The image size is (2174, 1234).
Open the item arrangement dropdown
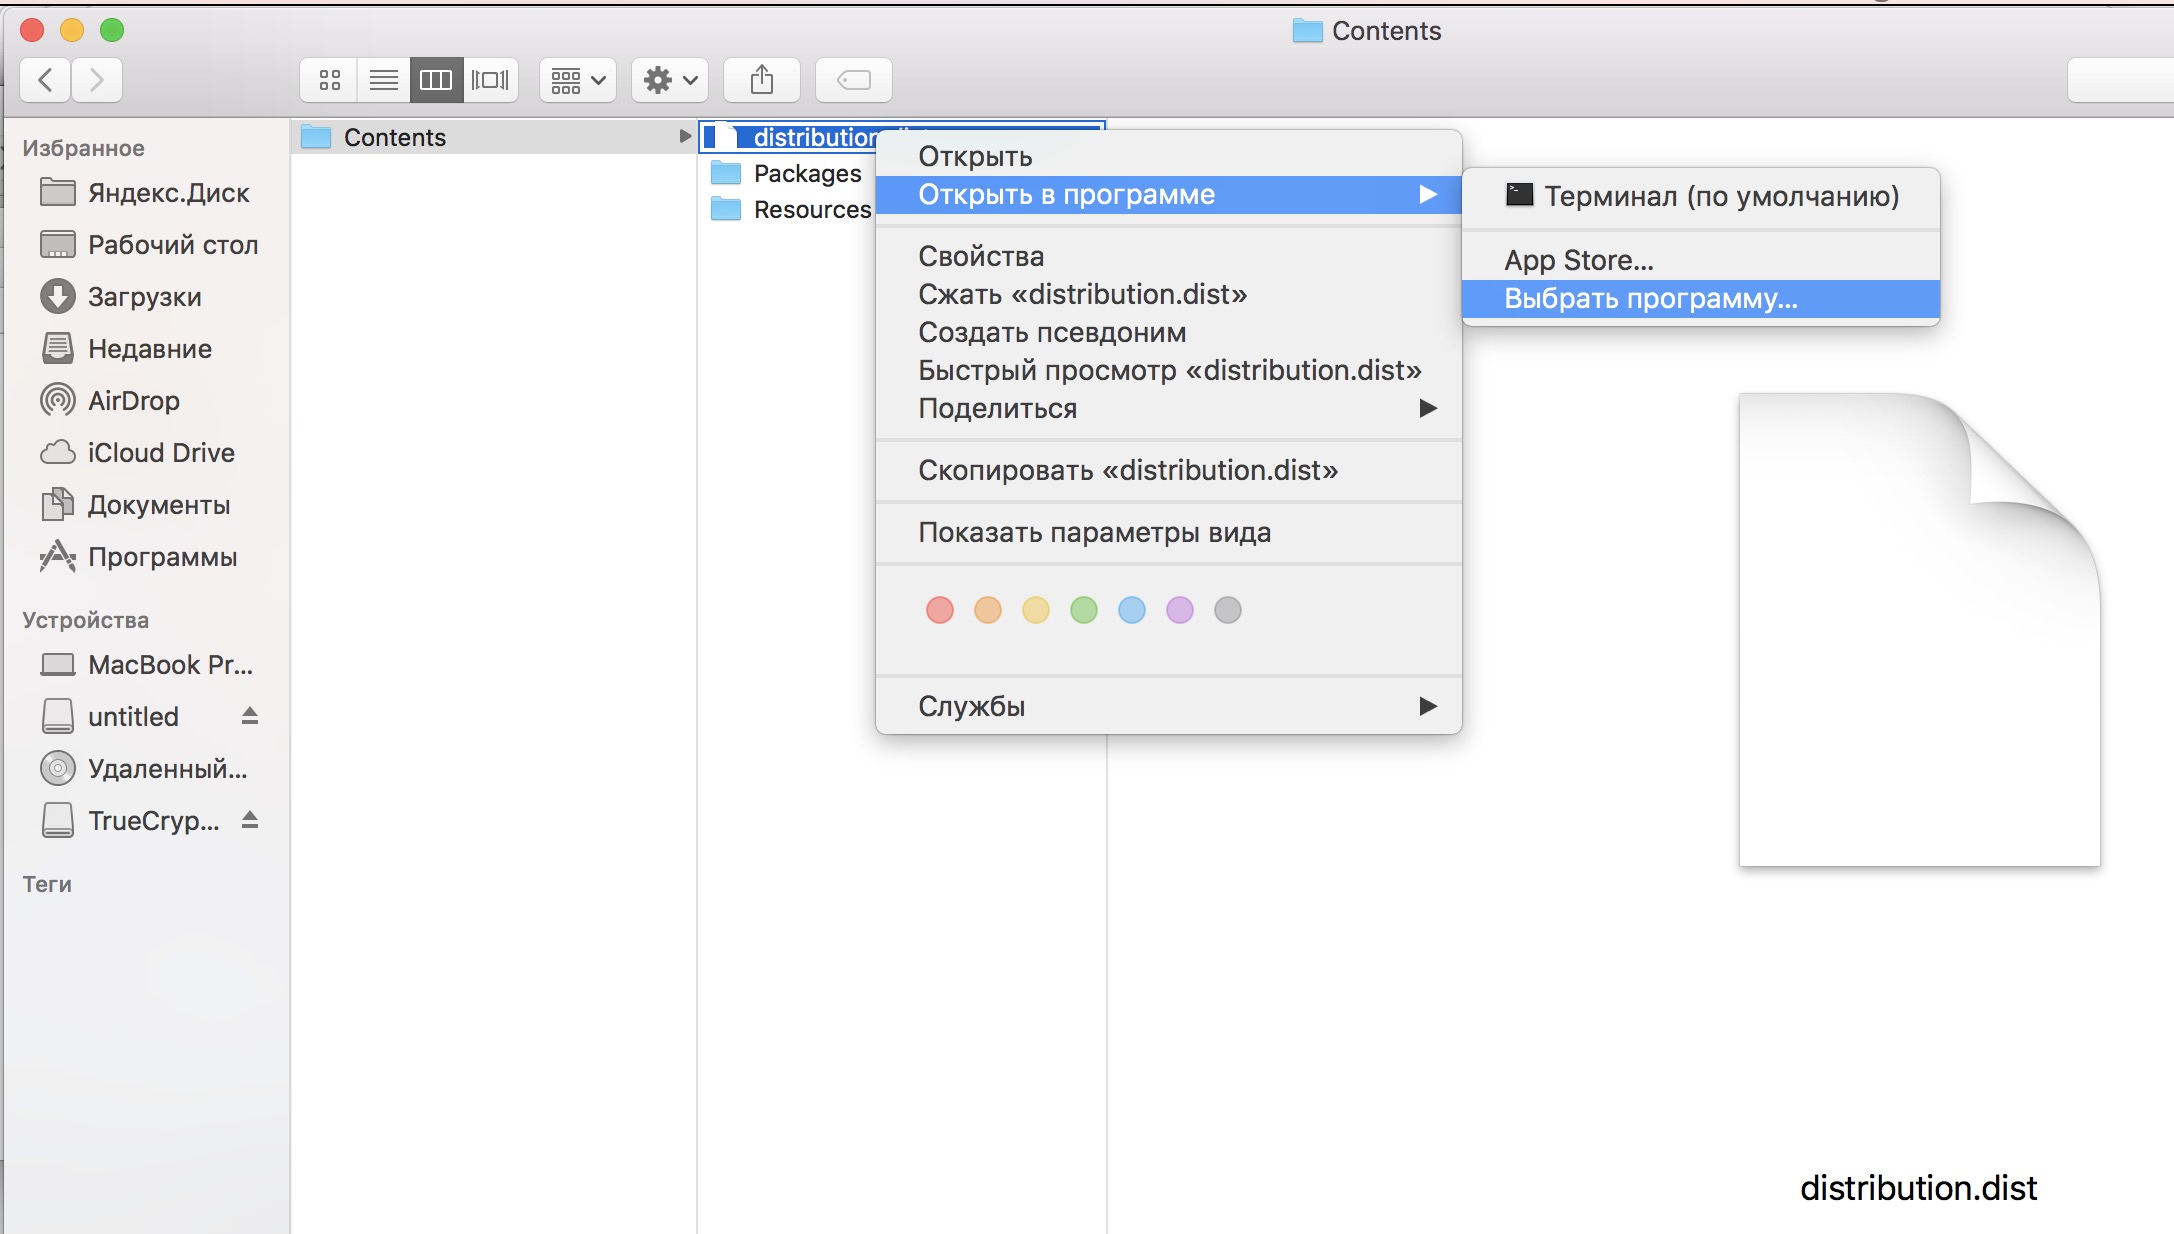pos(578,80)
